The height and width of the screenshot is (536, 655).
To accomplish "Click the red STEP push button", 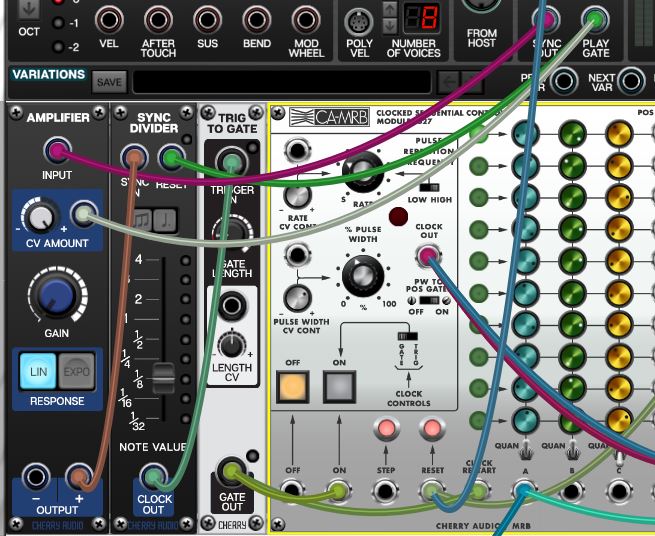I will 386,429.
